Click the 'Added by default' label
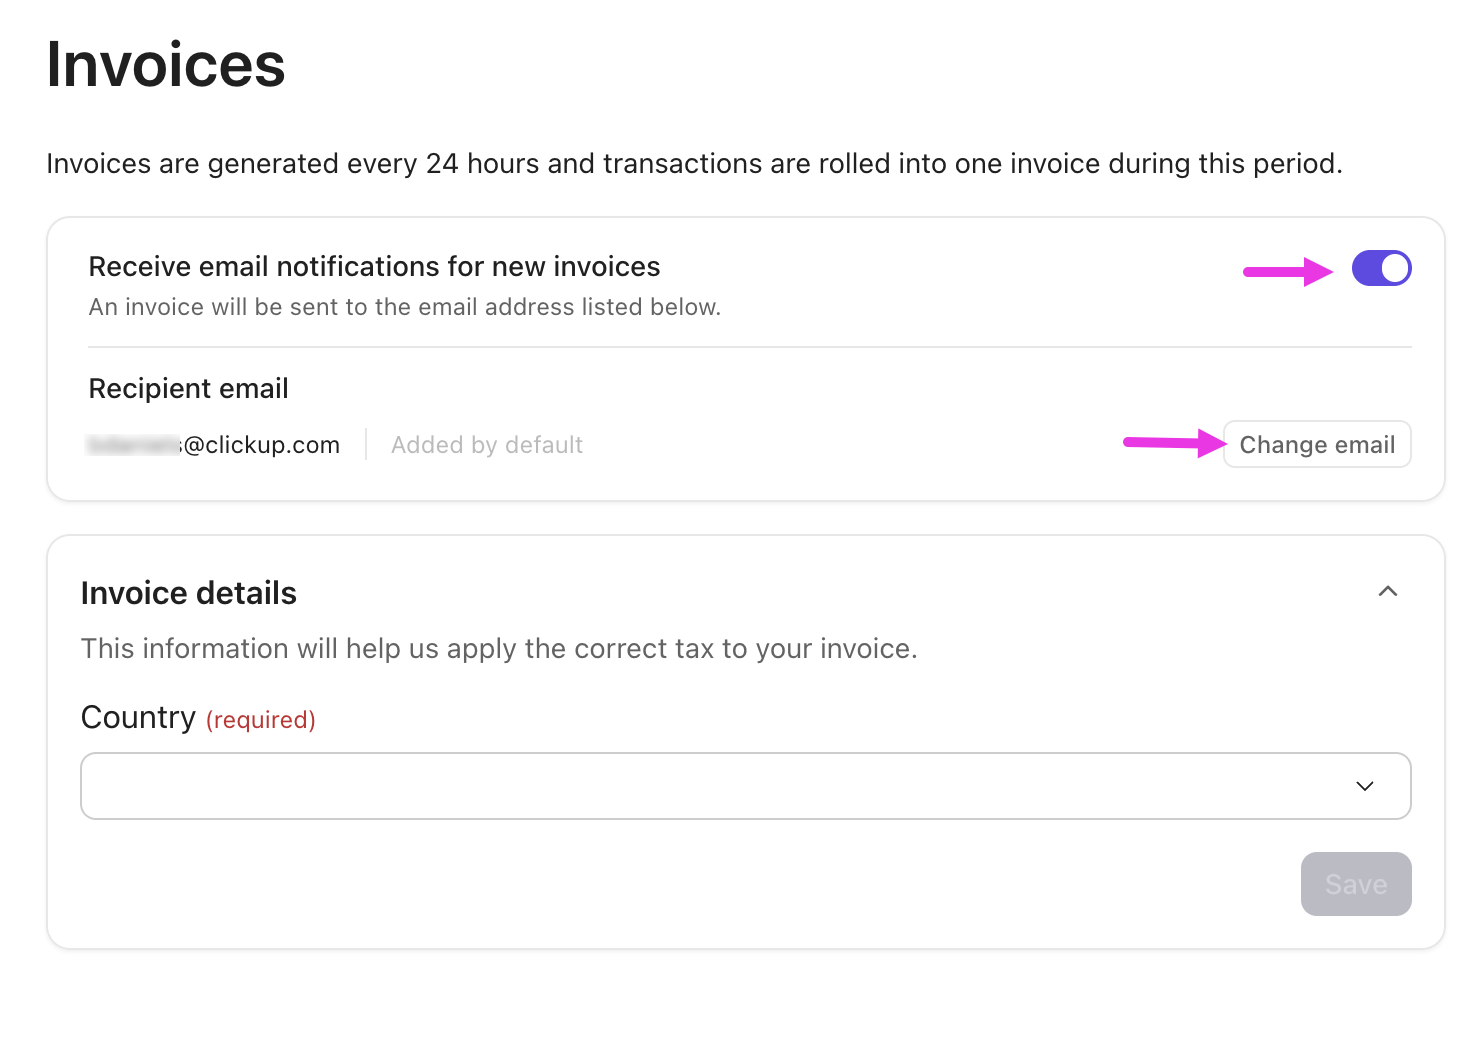The image size is (1484, 1050). (486, 444)
